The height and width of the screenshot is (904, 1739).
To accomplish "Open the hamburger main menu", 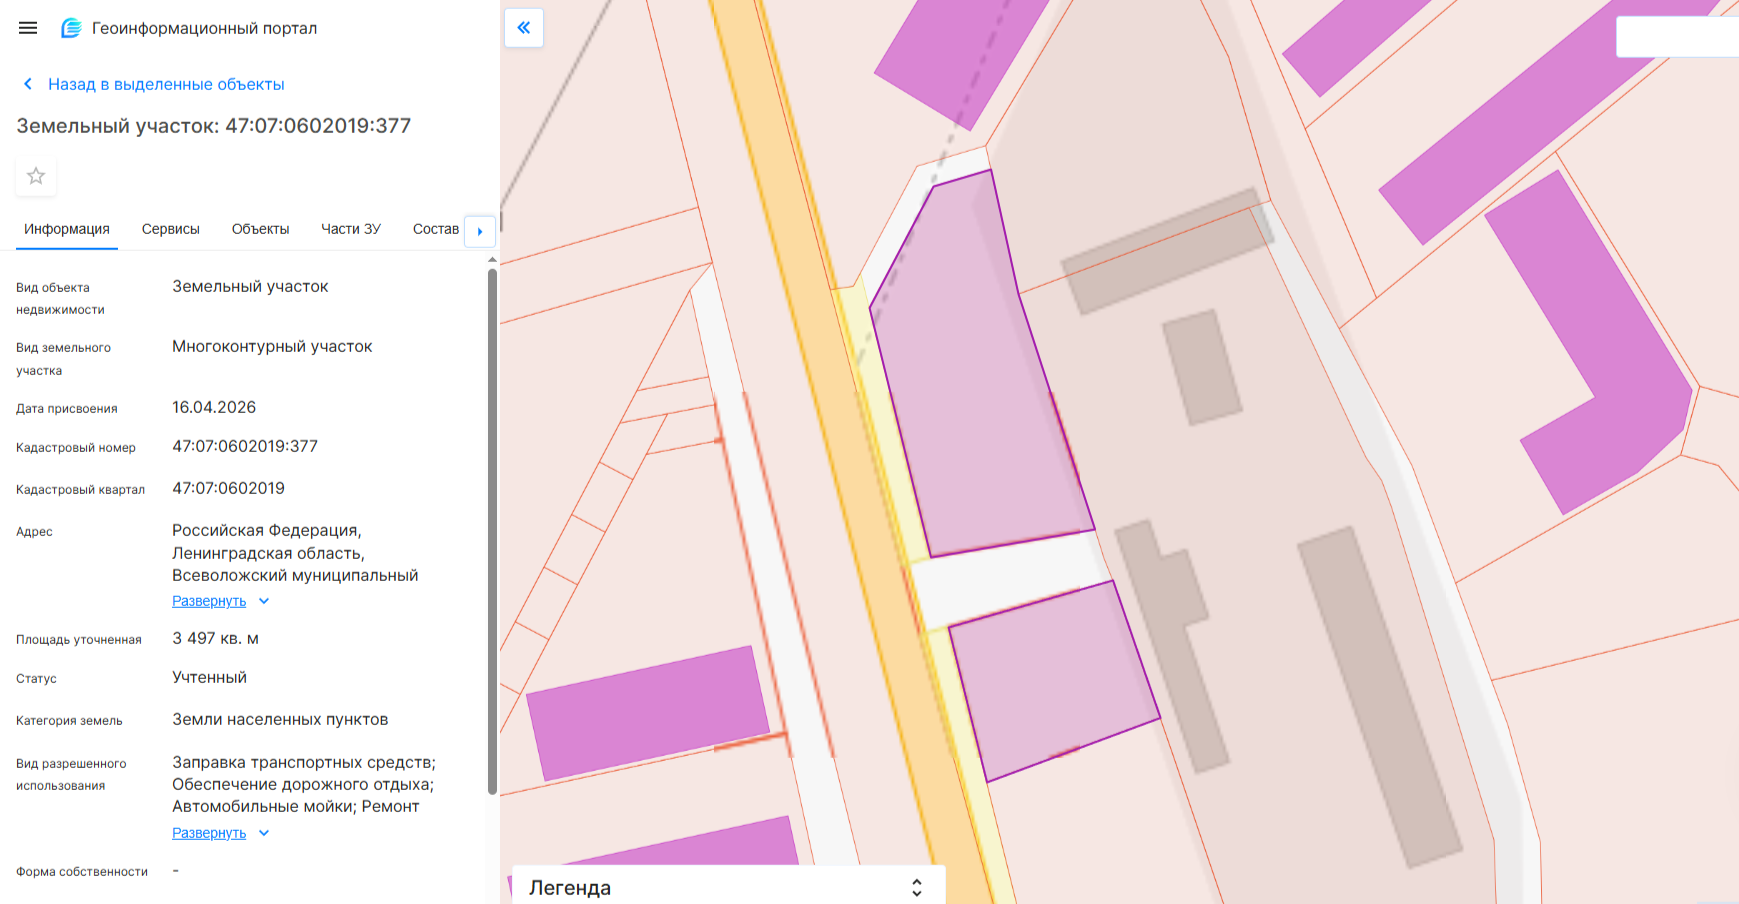I will point(28,28).
